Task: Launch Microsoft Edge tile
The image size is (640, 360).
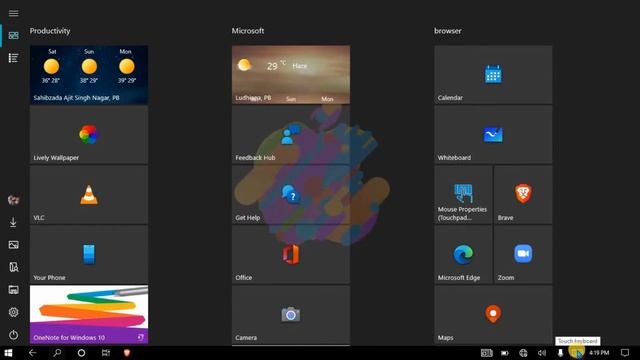Action: click(x=463, y=254)
